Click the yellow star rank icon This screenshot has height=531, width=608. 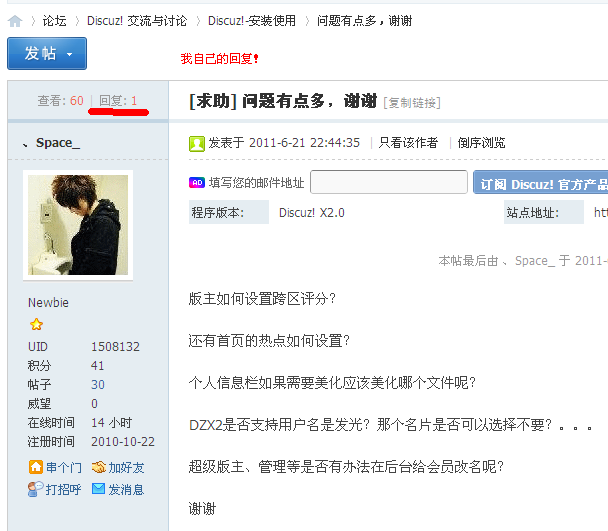pos(36,324)
